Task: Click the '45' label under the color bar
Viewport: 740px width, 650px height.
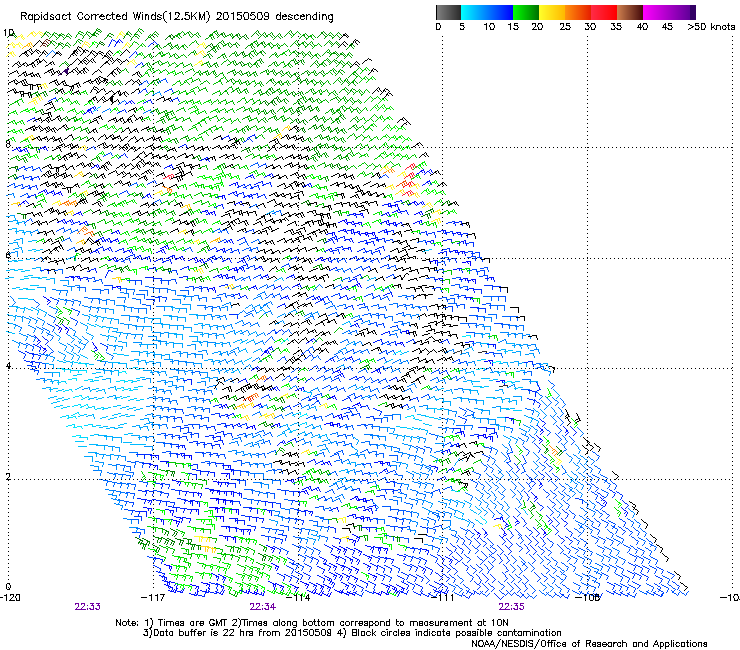Action: [667, 27]
